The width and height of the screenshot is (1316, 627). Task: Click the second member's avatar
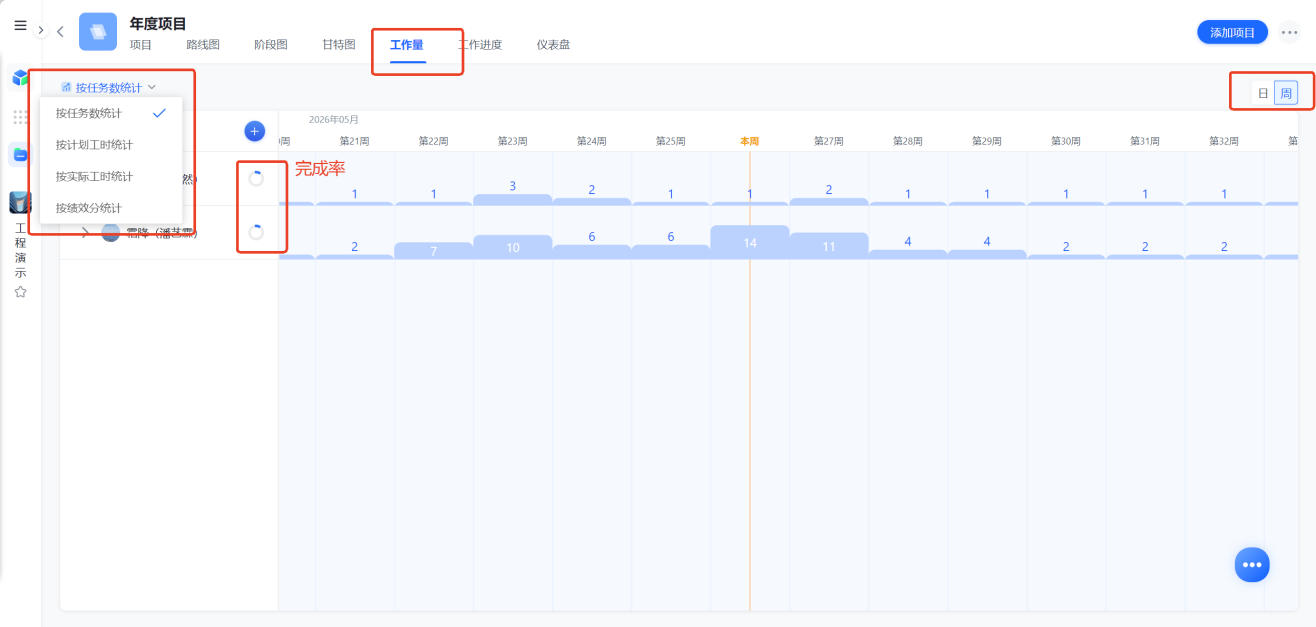(111, 233)
